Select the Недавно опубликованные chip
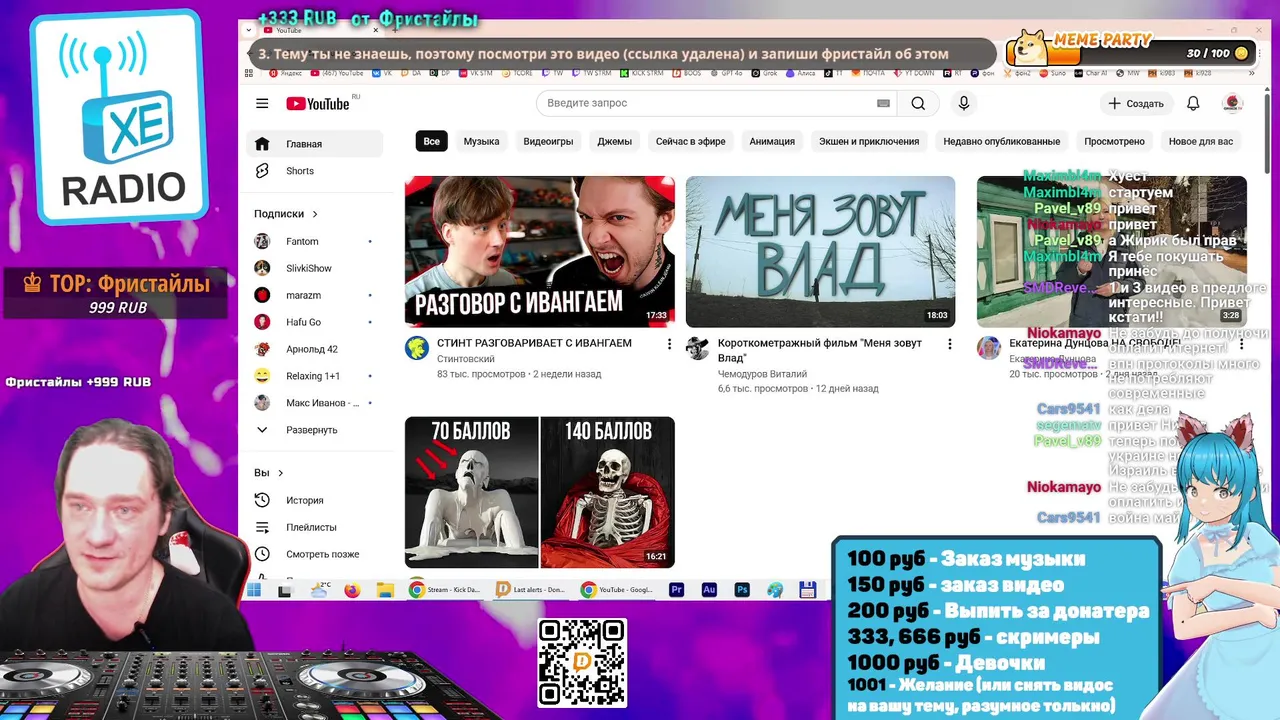1280x720 pixels. point(1001,141)
